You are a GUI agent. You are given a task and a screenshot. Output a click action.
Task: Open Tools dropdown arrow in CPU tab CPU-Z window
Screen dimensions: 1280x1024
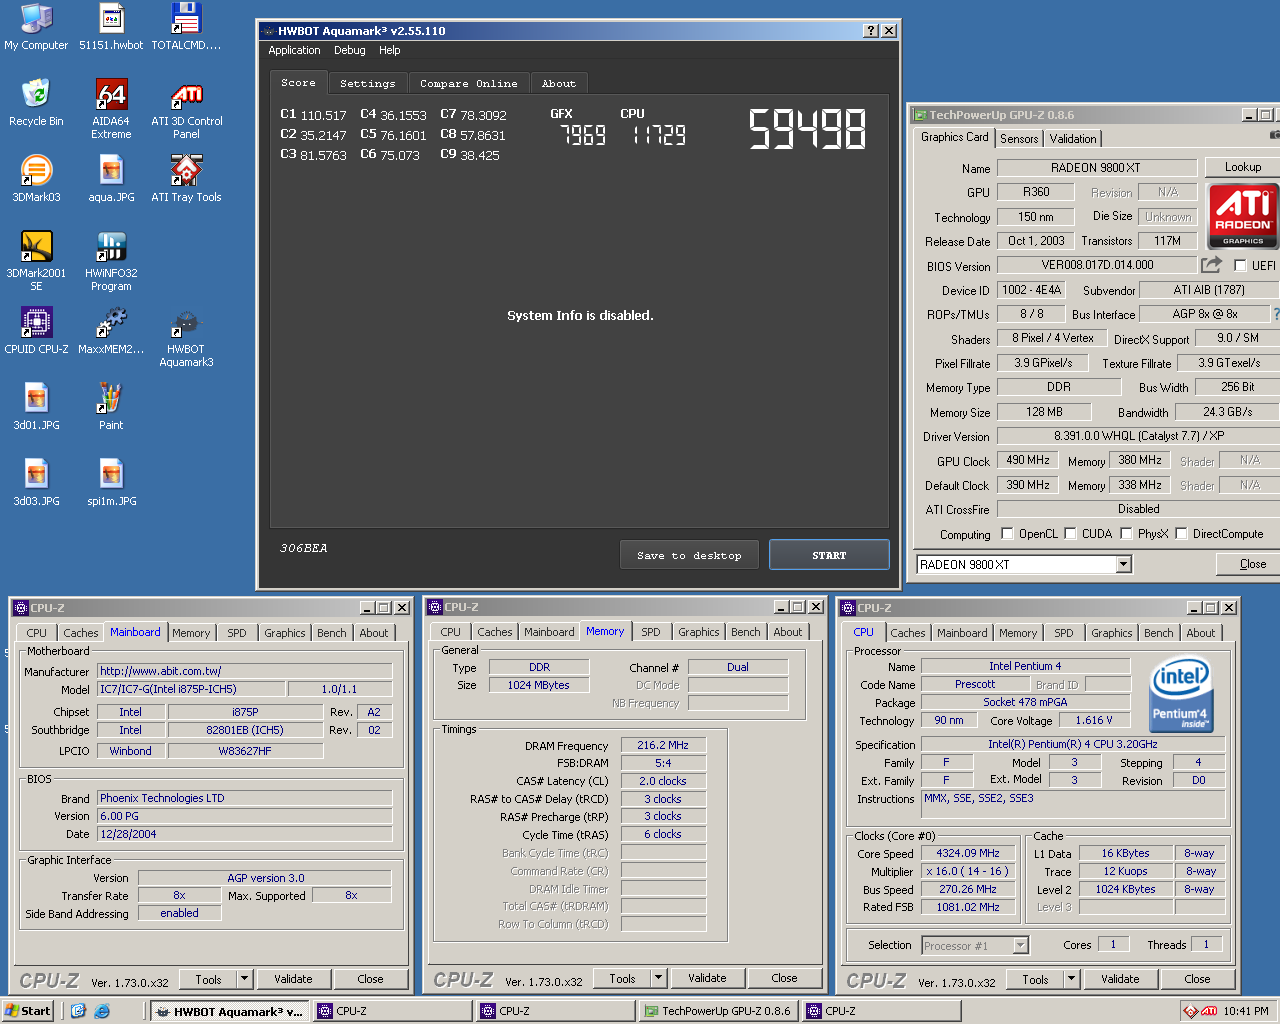(1071, 979)
